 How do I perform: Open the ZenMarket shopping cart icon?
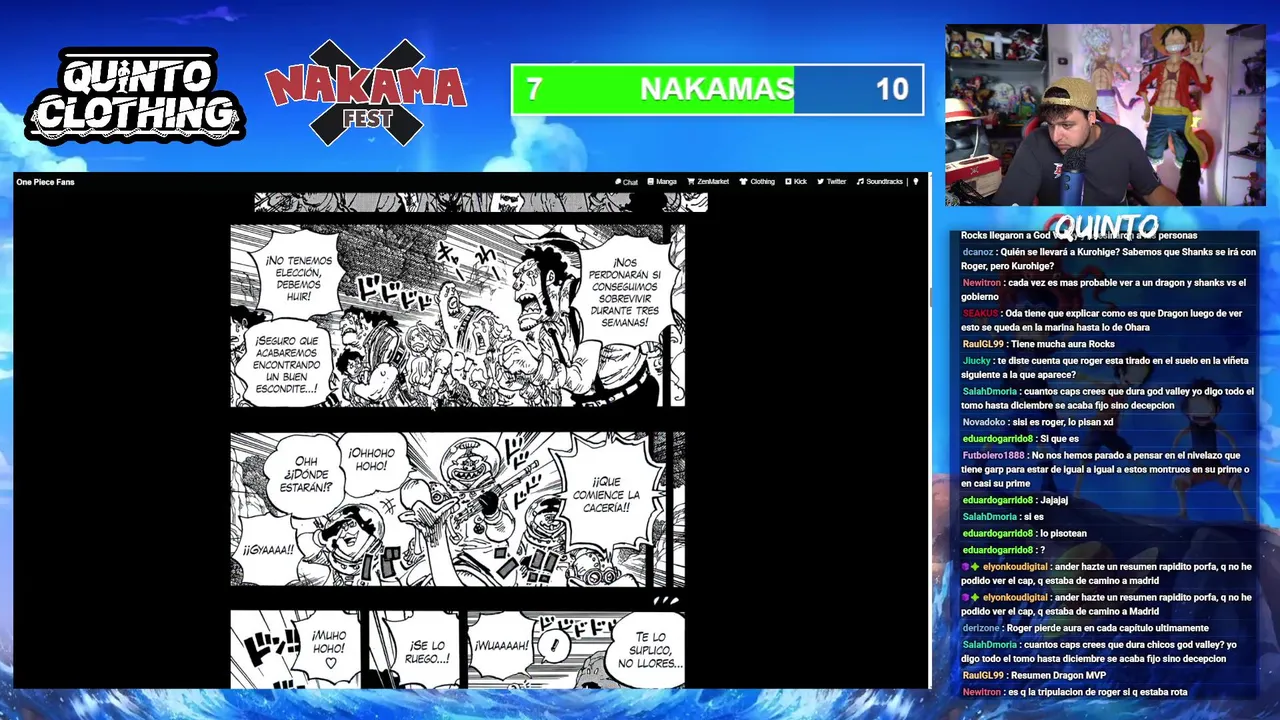tap(690, 182)
